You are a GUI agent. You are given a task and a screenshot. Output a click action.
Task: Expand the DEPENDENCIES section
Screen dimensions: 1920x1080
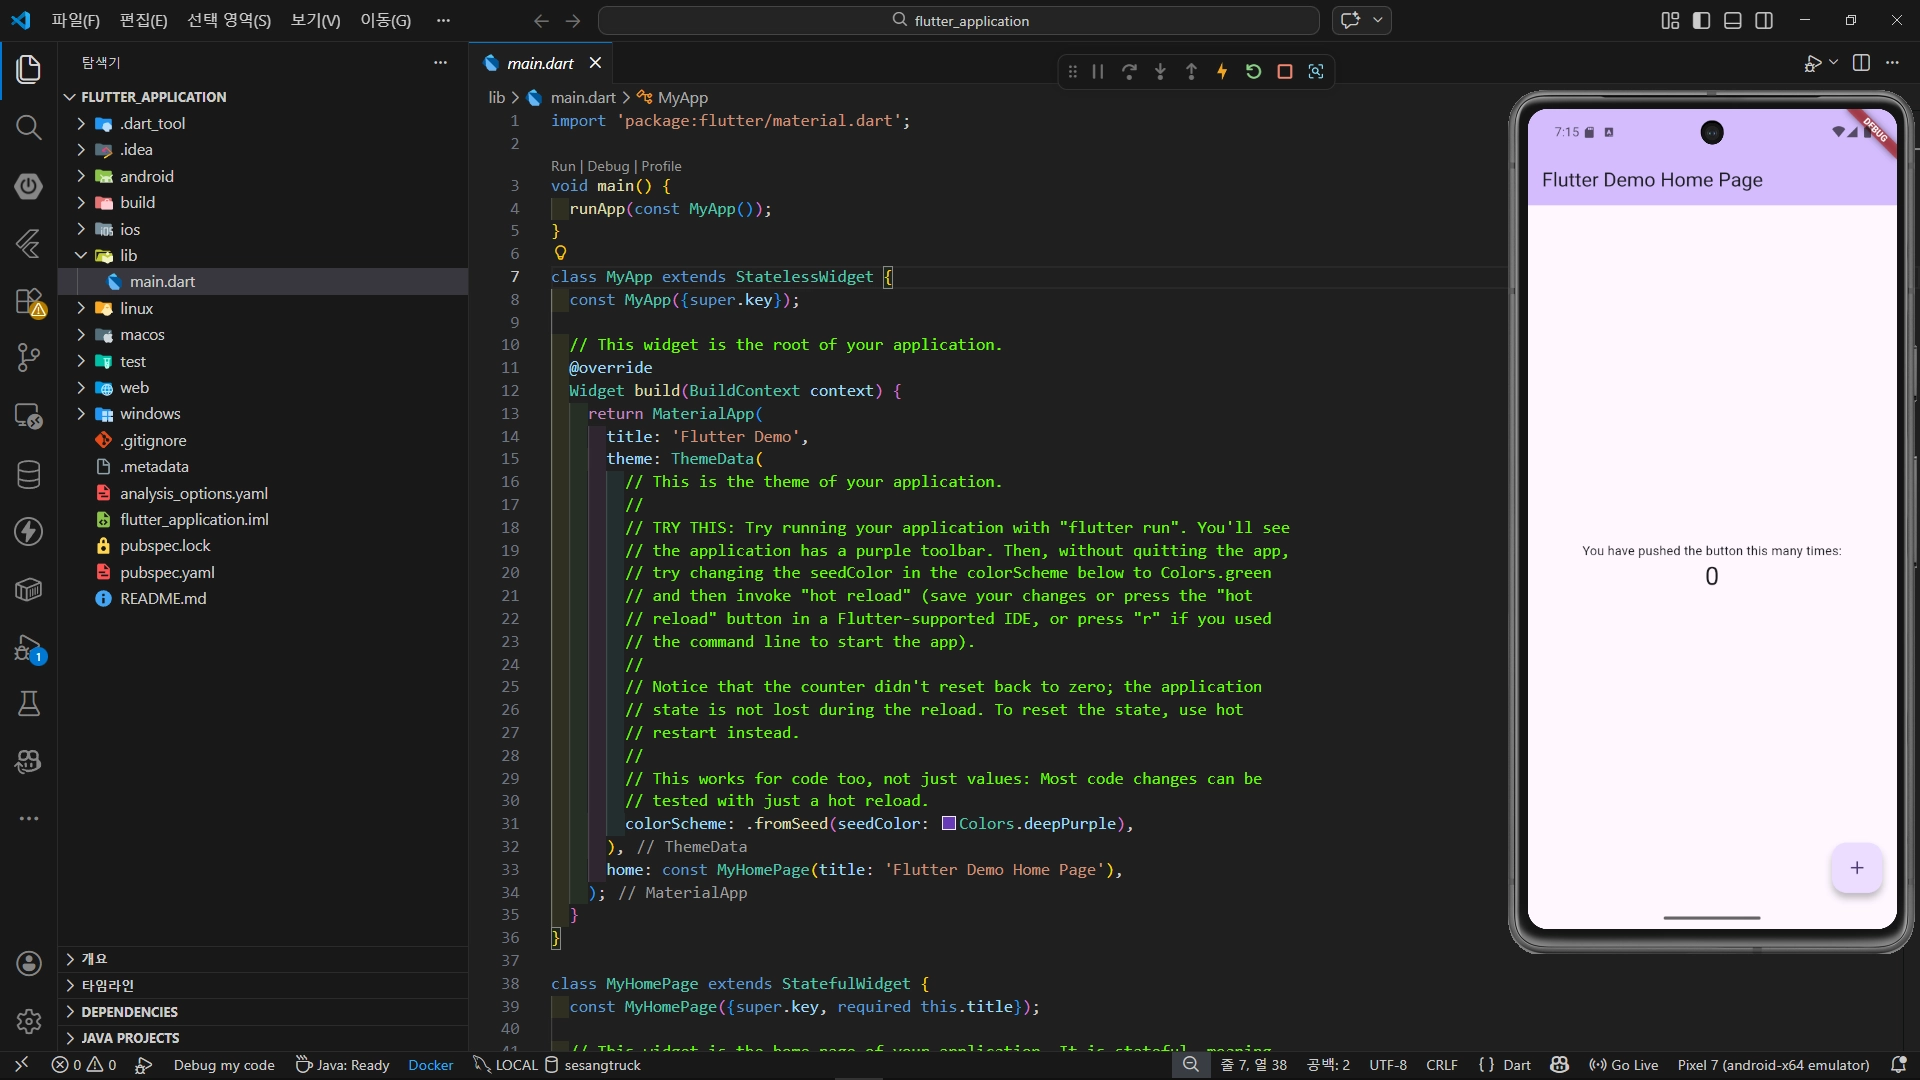tap(129, 1012)
